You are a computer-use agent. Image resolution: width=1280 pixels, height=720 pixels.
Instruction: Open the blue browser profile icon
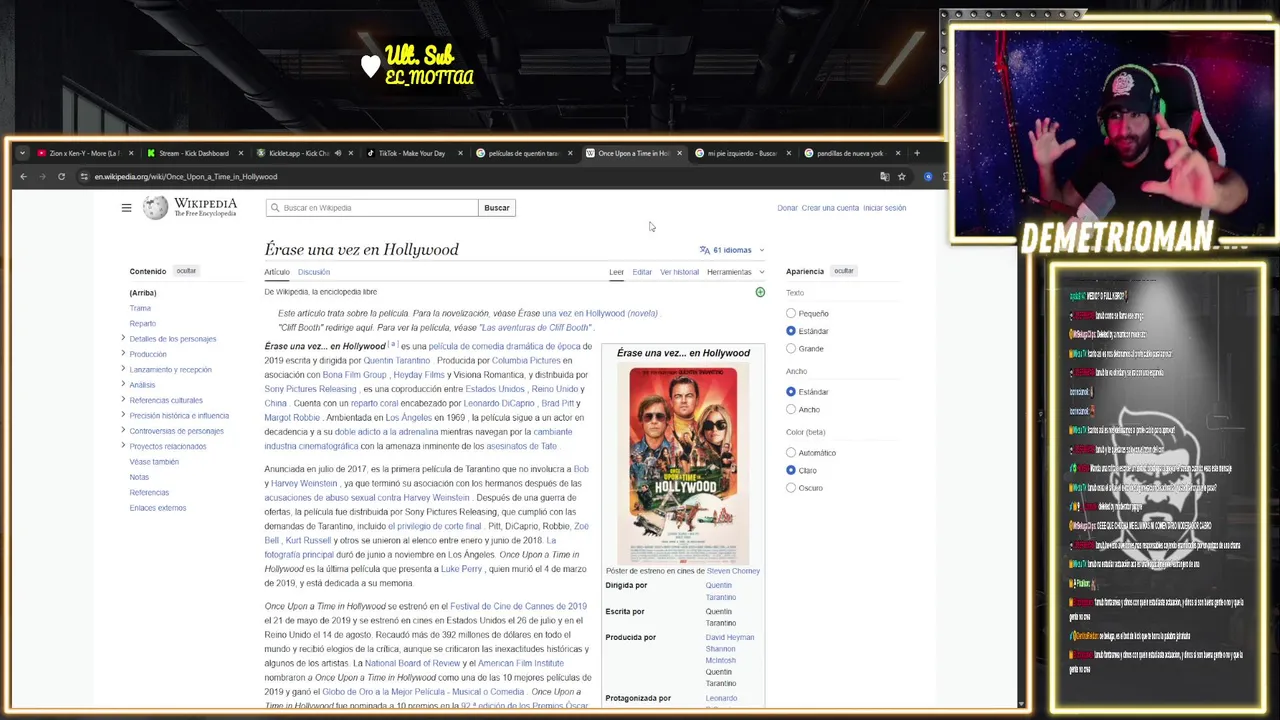(928, 177)
